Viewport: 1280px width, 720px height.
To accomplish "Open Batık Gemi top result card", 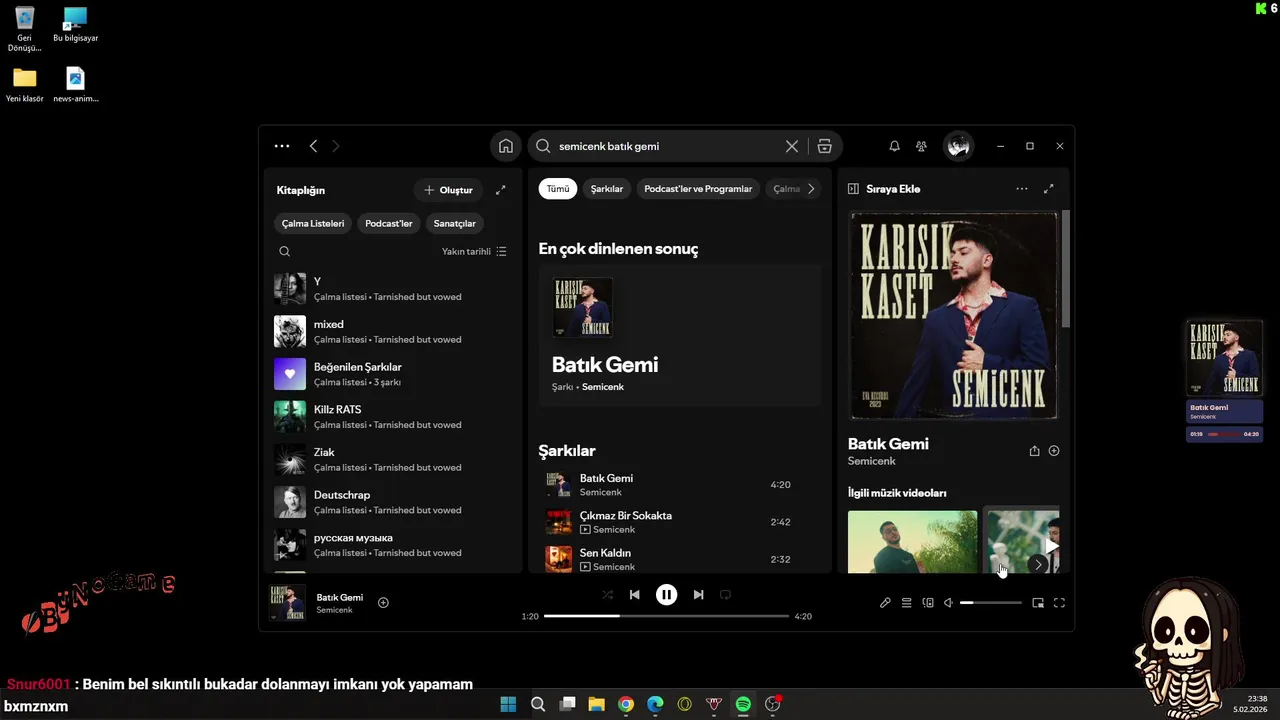I will point(680,336).
